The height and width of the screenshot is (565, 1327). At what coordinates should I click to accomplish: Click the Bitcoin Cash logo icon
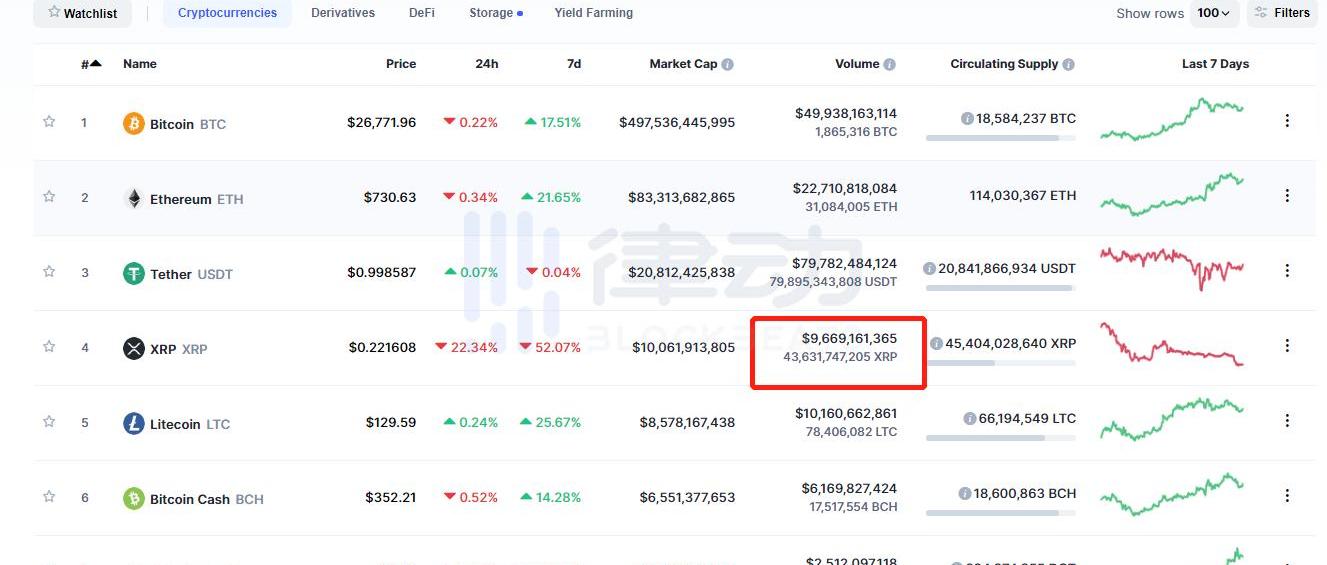pyautogui.click(x=133, y=499)
